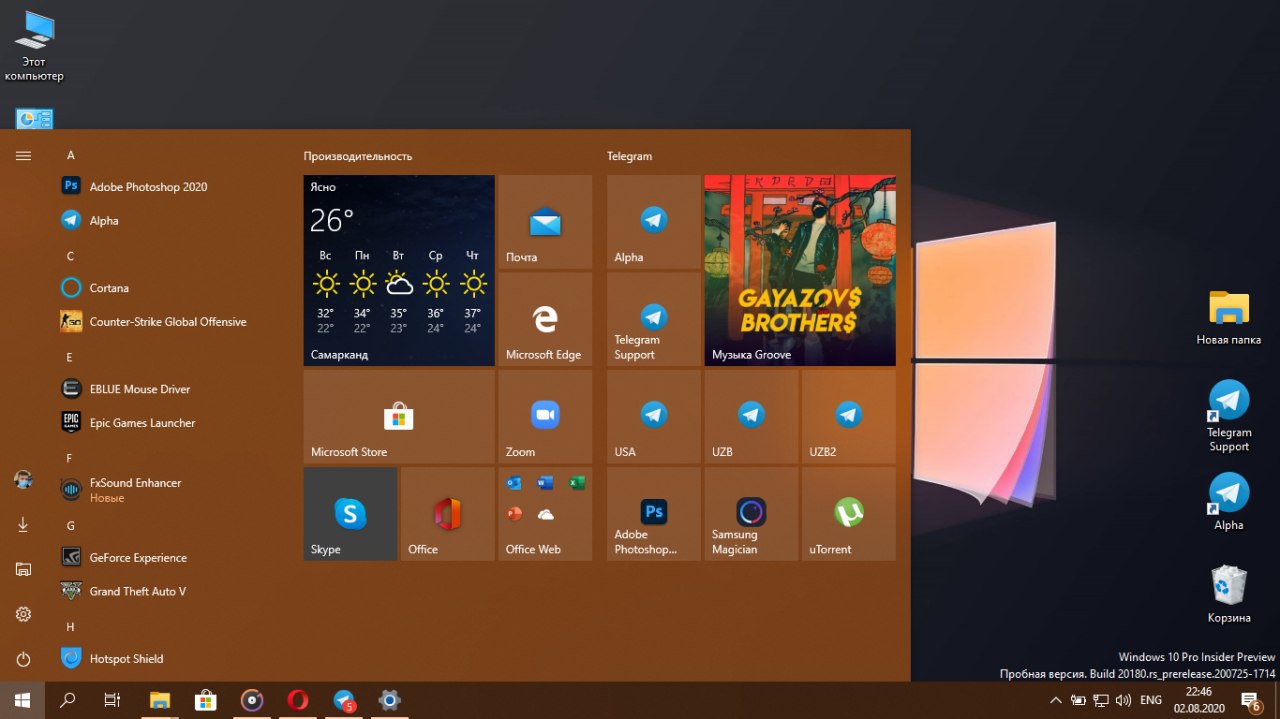This screenshot has height=719, width=1280.
Task: Open the Telegram Support tile
Action: pos(654,319)
